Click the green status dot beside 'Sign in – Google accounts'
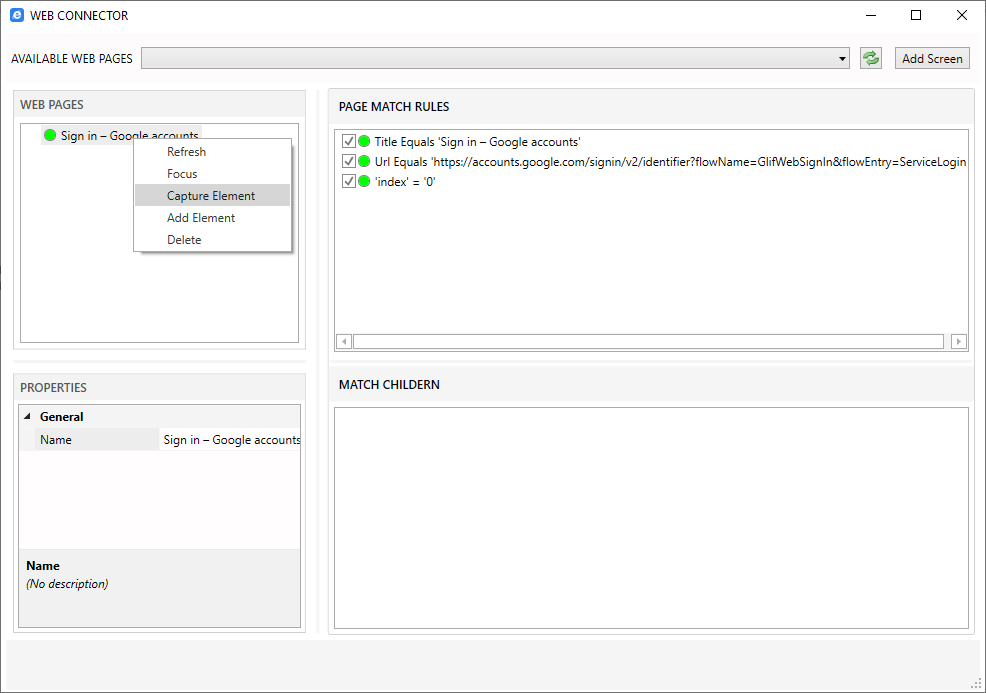986x693 pixels. coord(50,135)
